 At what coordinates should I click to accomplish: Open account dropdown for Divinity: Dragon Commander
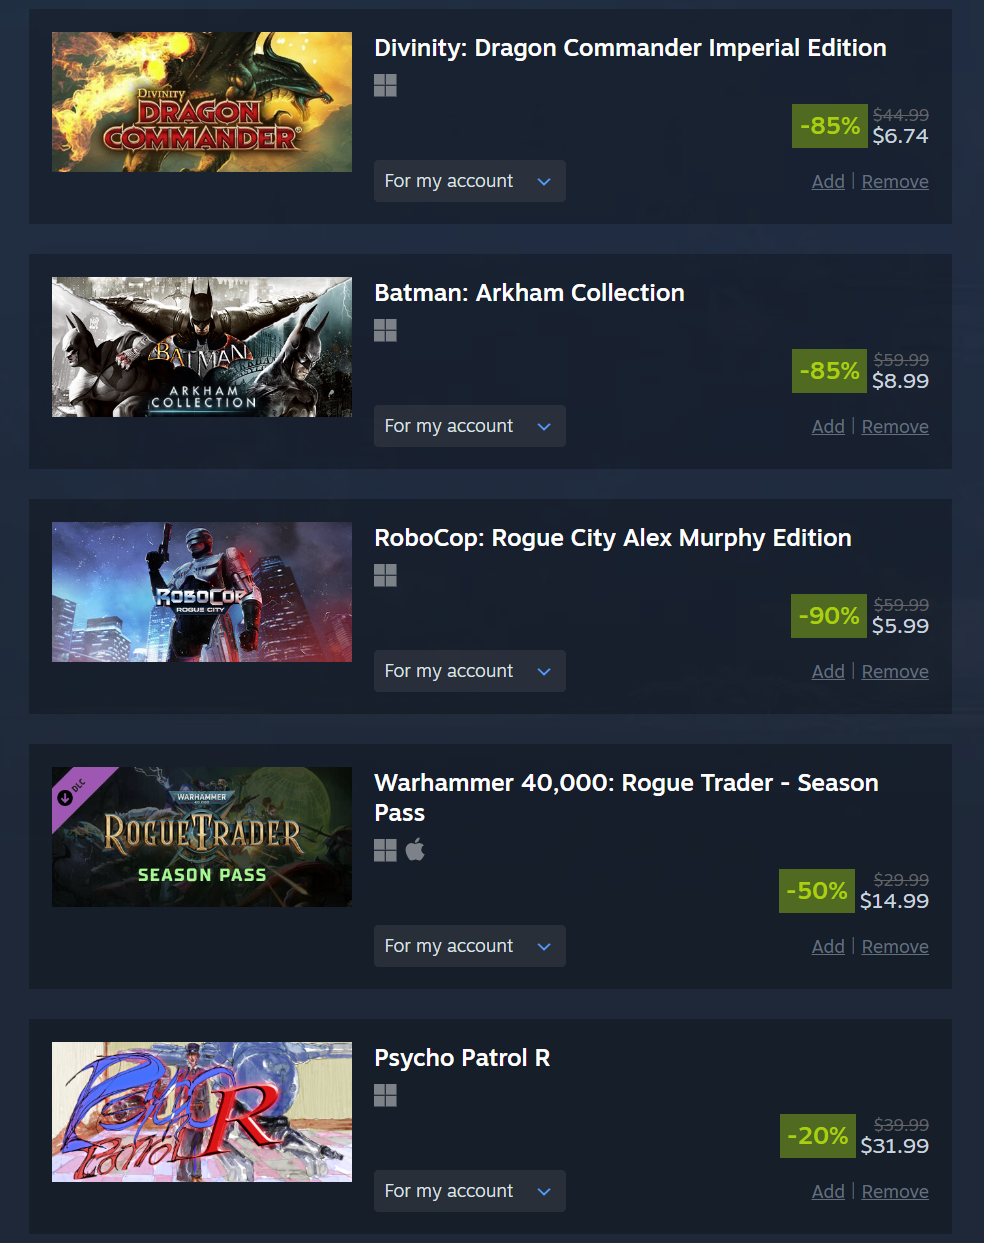470,181
